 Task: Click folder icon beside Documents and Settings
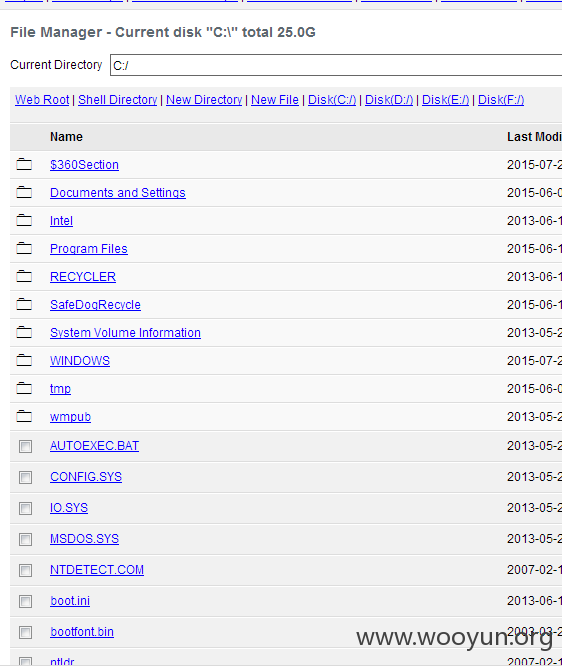(24, 192)
